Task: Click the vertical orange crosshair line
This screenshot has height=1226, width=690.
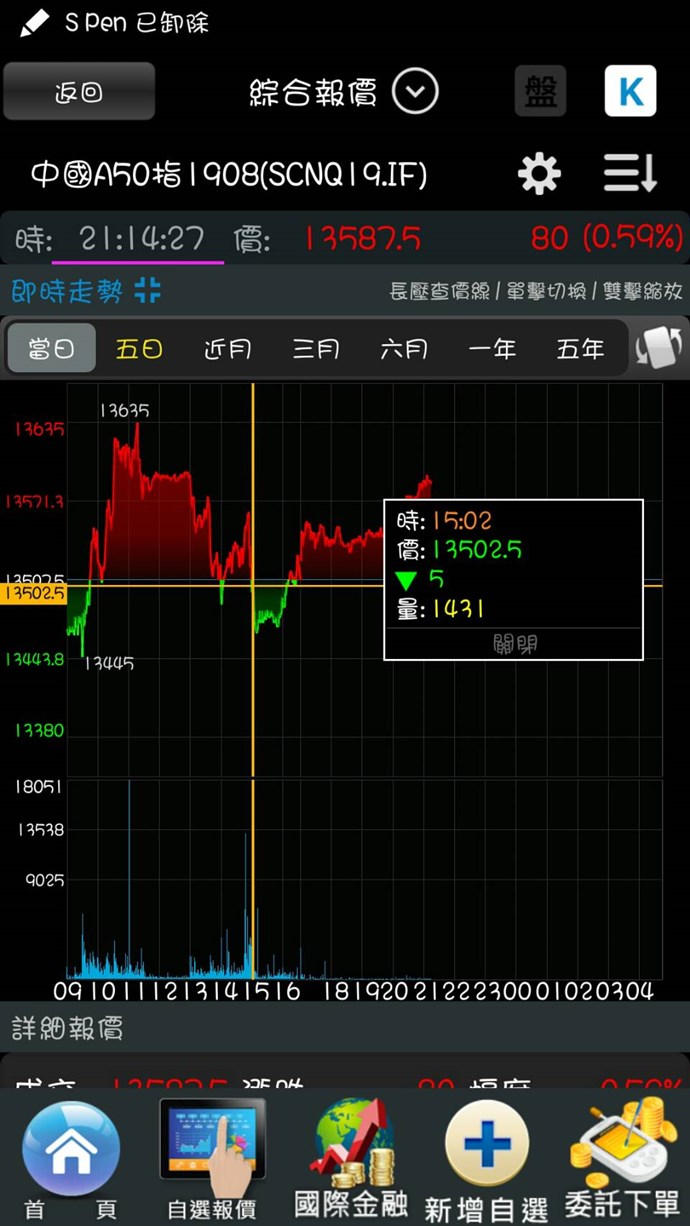Action: 253,700
